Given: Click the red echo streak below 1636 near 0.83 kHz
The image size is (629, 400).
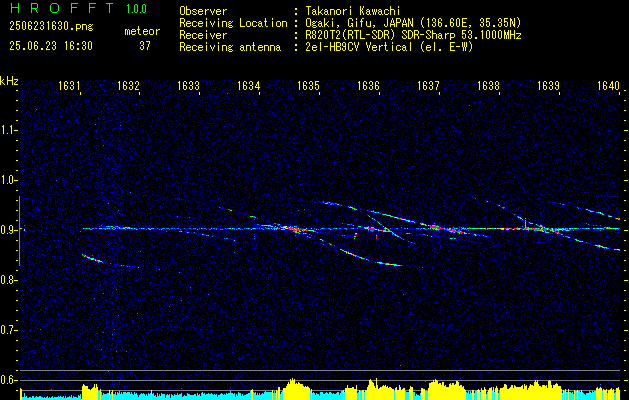Looking at the screenshot, I should (389, 264).
